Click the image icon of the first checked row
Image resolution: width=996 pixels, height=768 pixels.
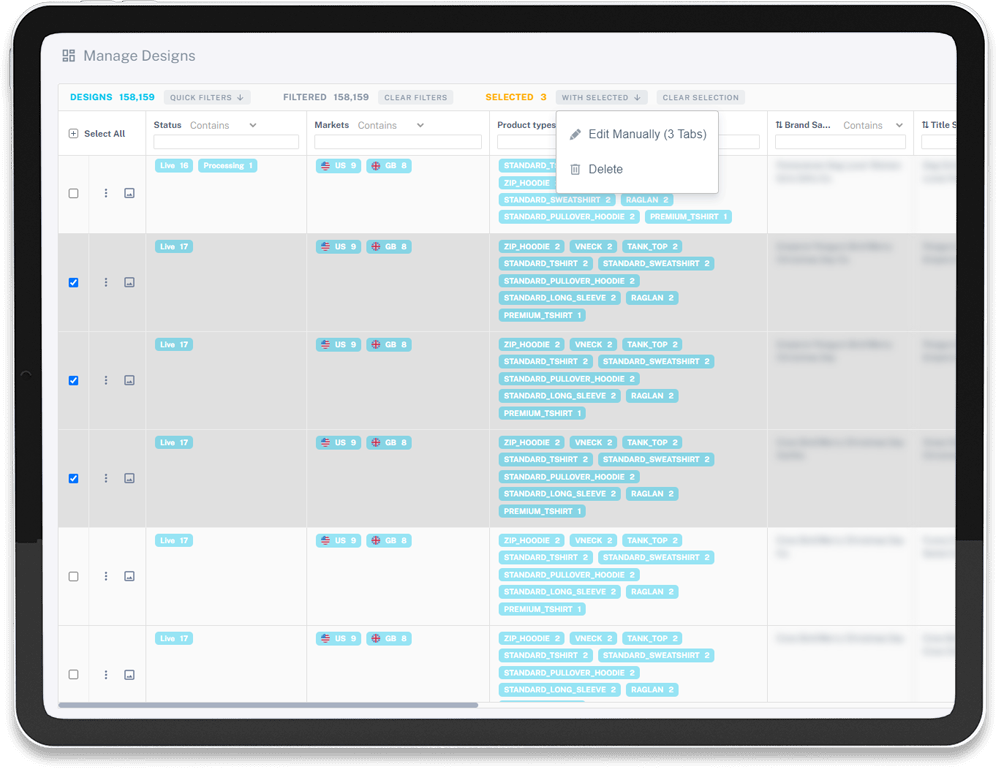(129, 282)
